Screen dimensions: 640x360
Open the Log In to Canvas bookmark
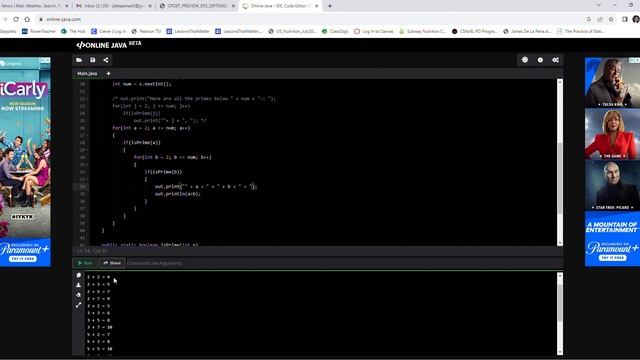pyautogui.click(x=374, y=31)
